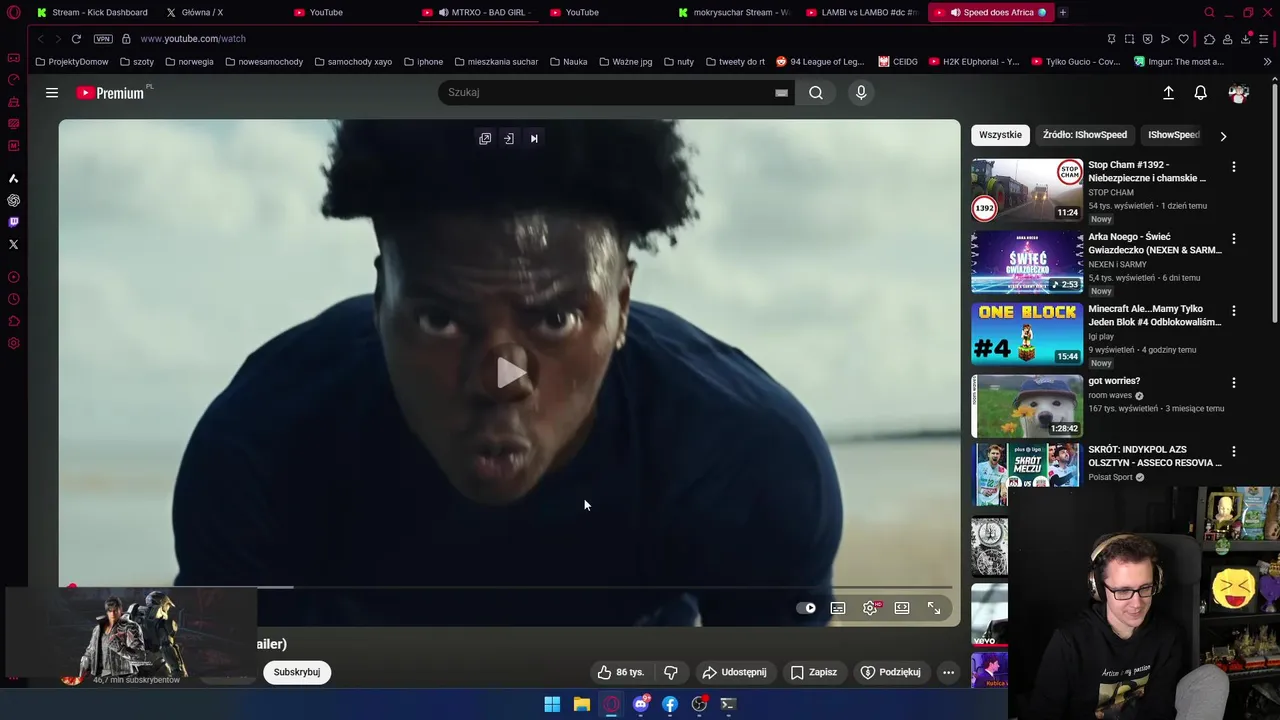Click the Zapisz save button
The image size is (1280, 720).
pyautogui.click(x=814, y=672)
